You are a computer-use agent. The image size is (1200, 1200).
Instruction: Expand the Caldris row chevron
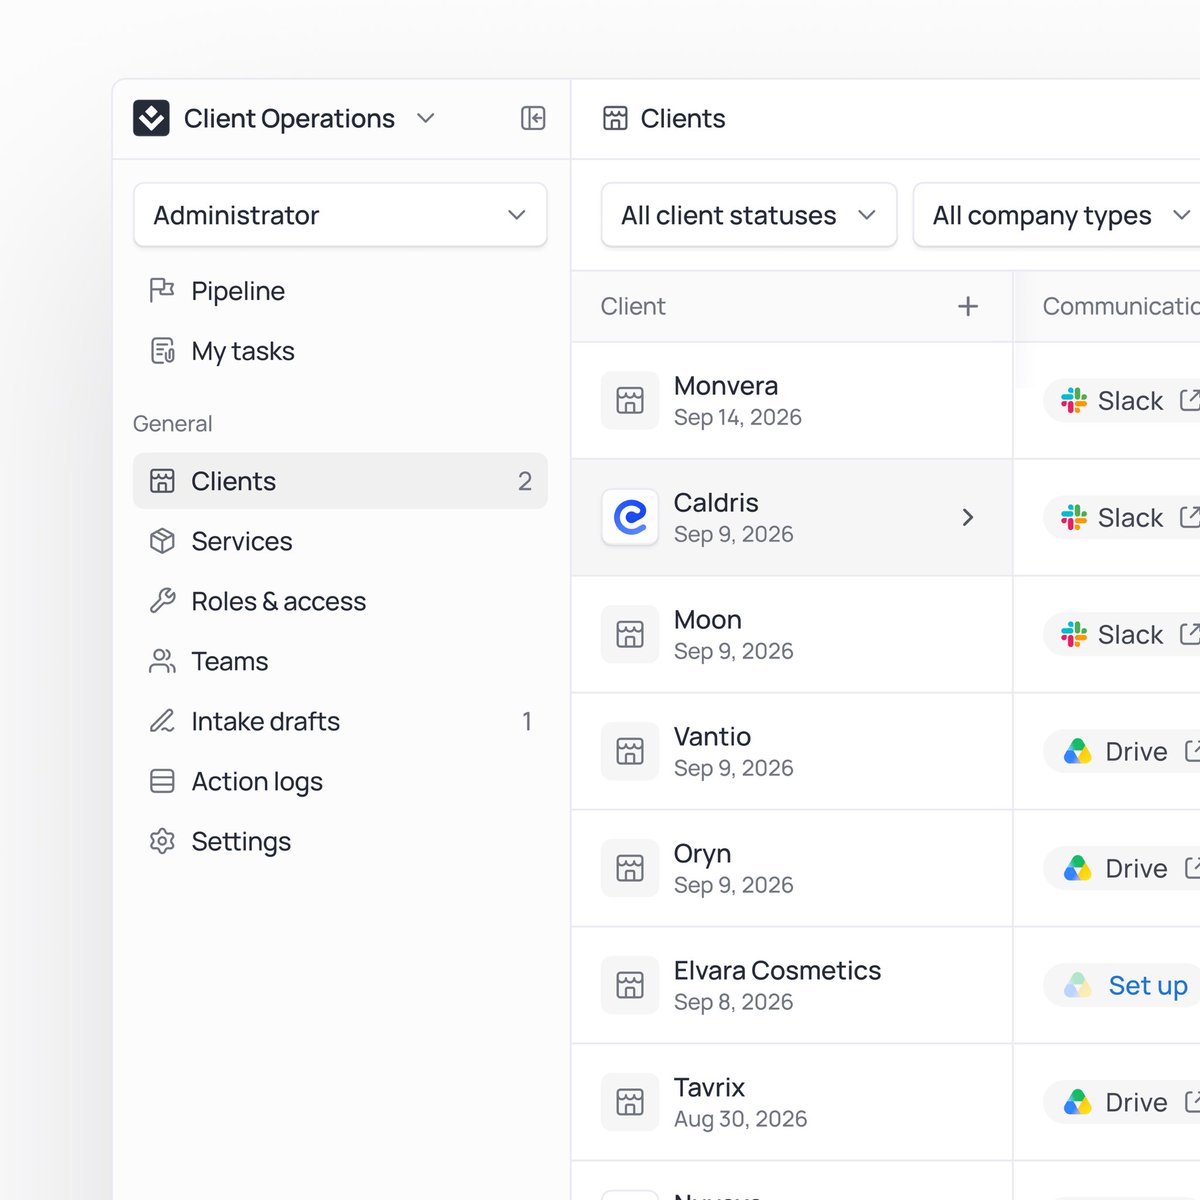click(967, 517)
